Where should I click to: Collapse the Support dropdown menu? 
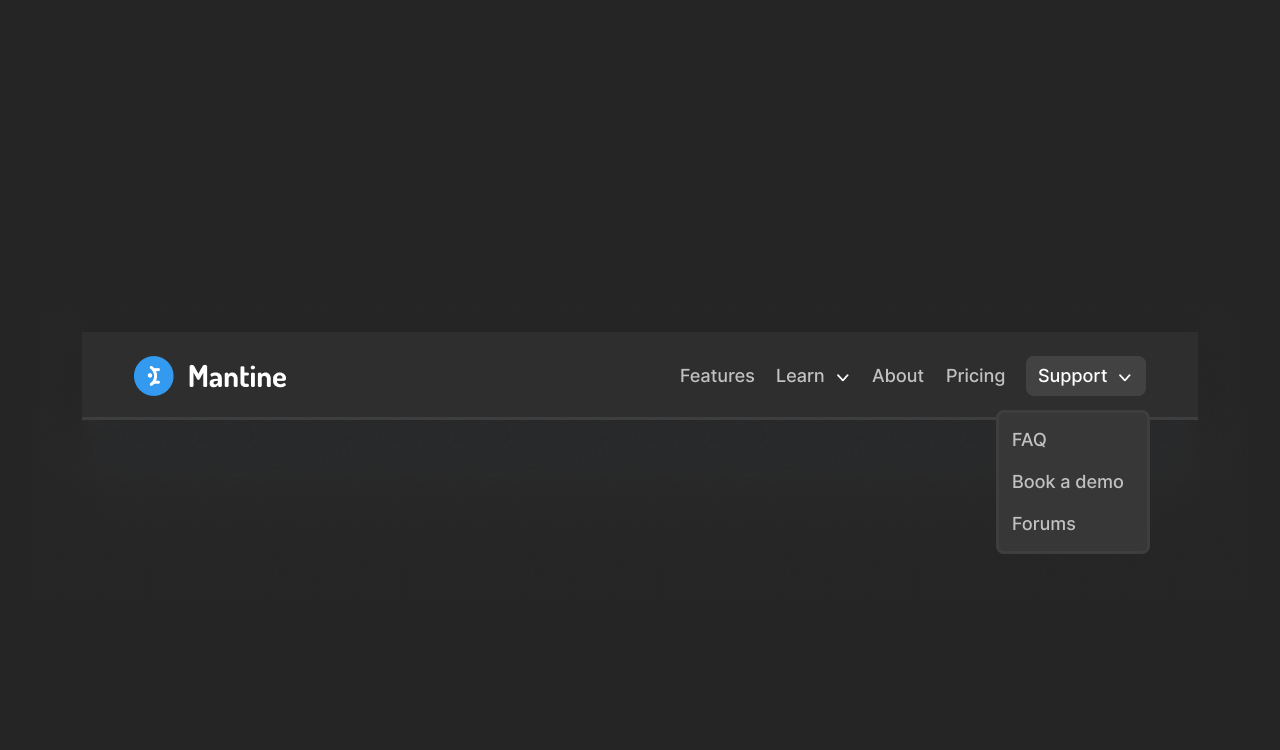[1085, 376]
